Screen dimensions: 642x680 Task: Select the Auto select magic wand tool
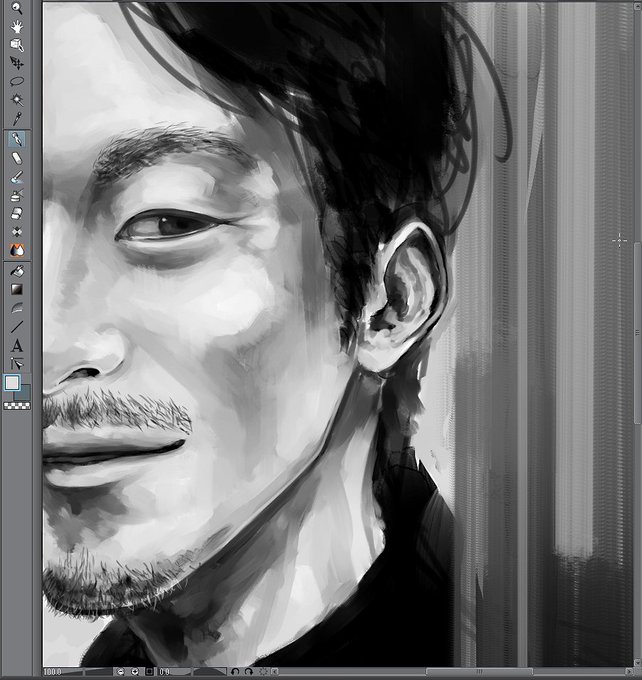16,100
